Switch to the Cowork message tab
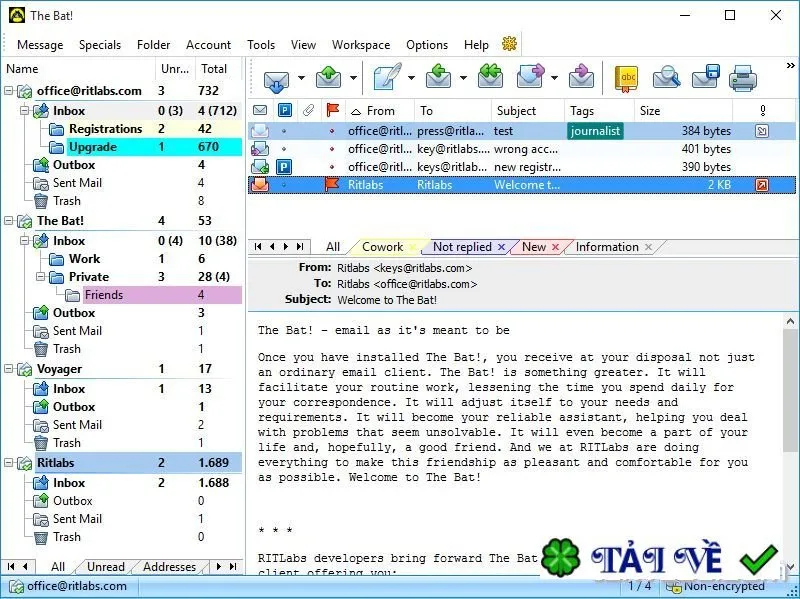 pos(383,247)
